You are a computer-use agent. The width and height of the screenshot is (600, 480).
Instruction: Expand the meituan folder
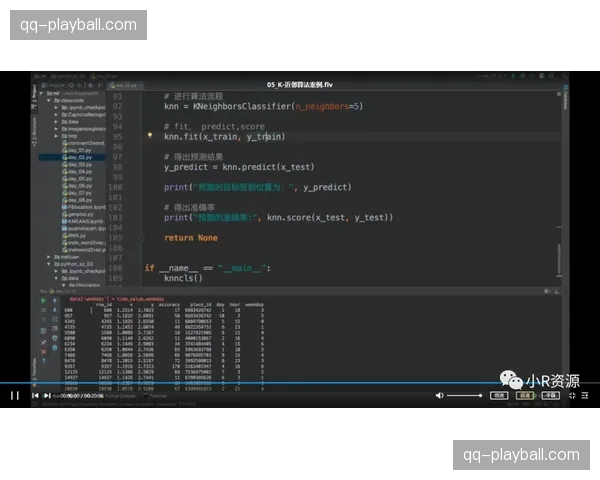(x=49, y=256)
